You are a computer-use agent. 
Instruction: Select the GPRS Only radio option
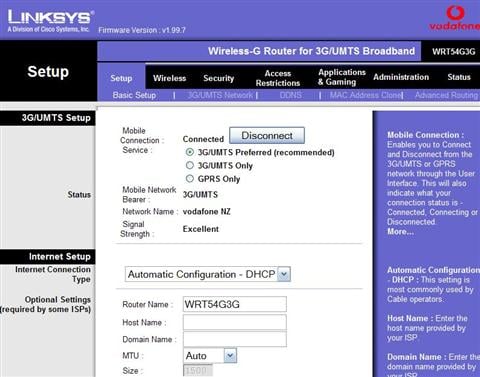[190, 179]
